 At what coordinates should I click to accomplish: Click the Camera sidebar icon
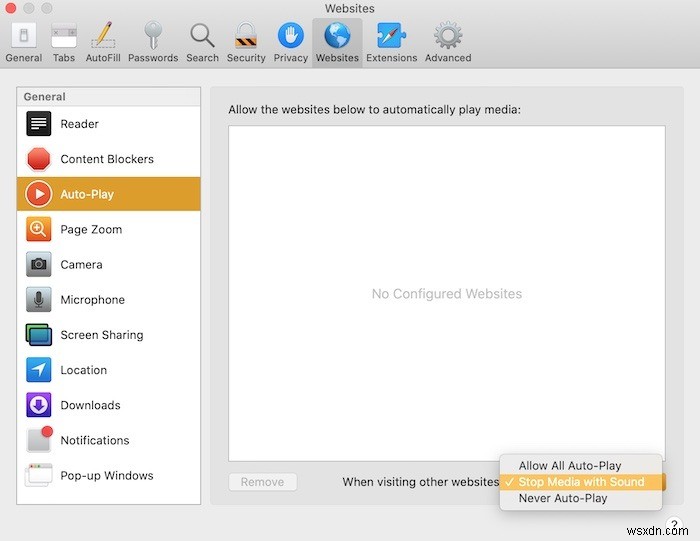click(38, 264)
